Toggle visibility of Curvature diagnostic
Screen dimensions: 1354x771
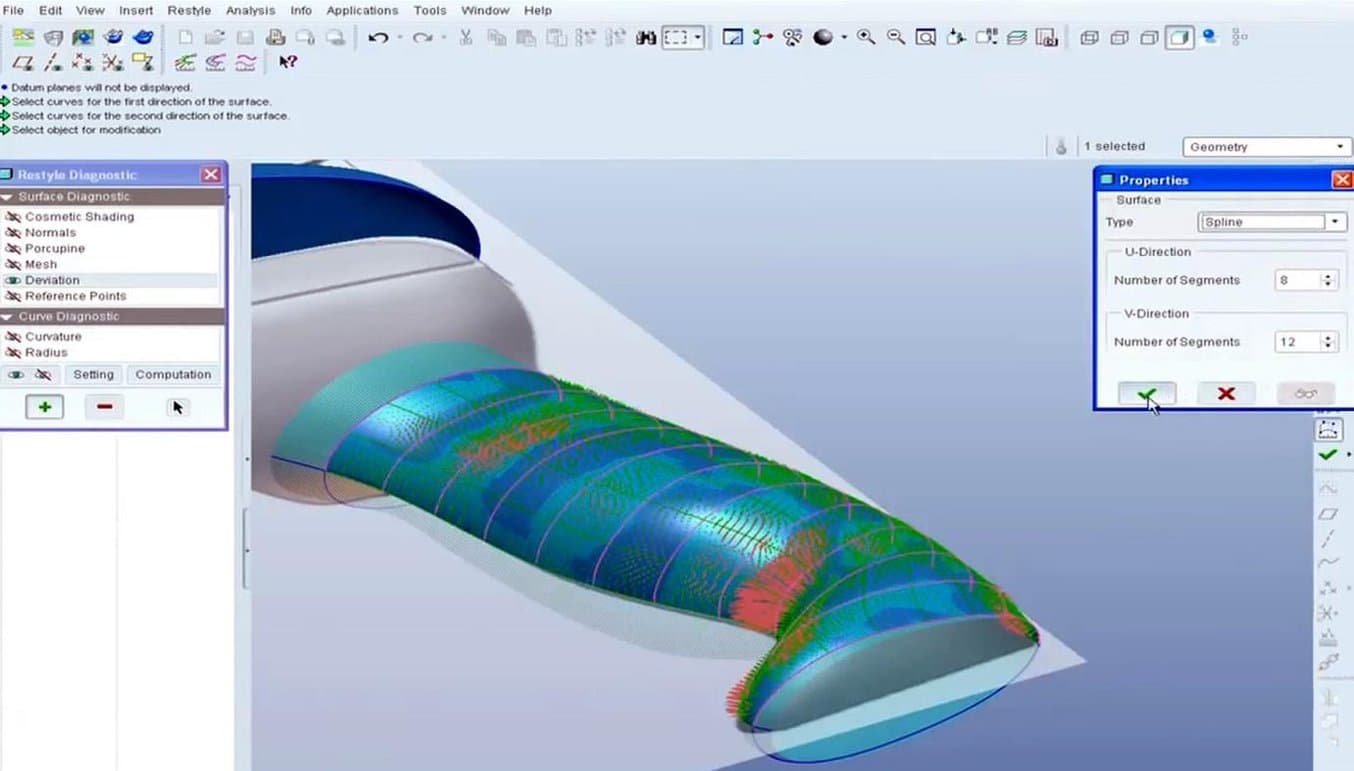(13, 337)
